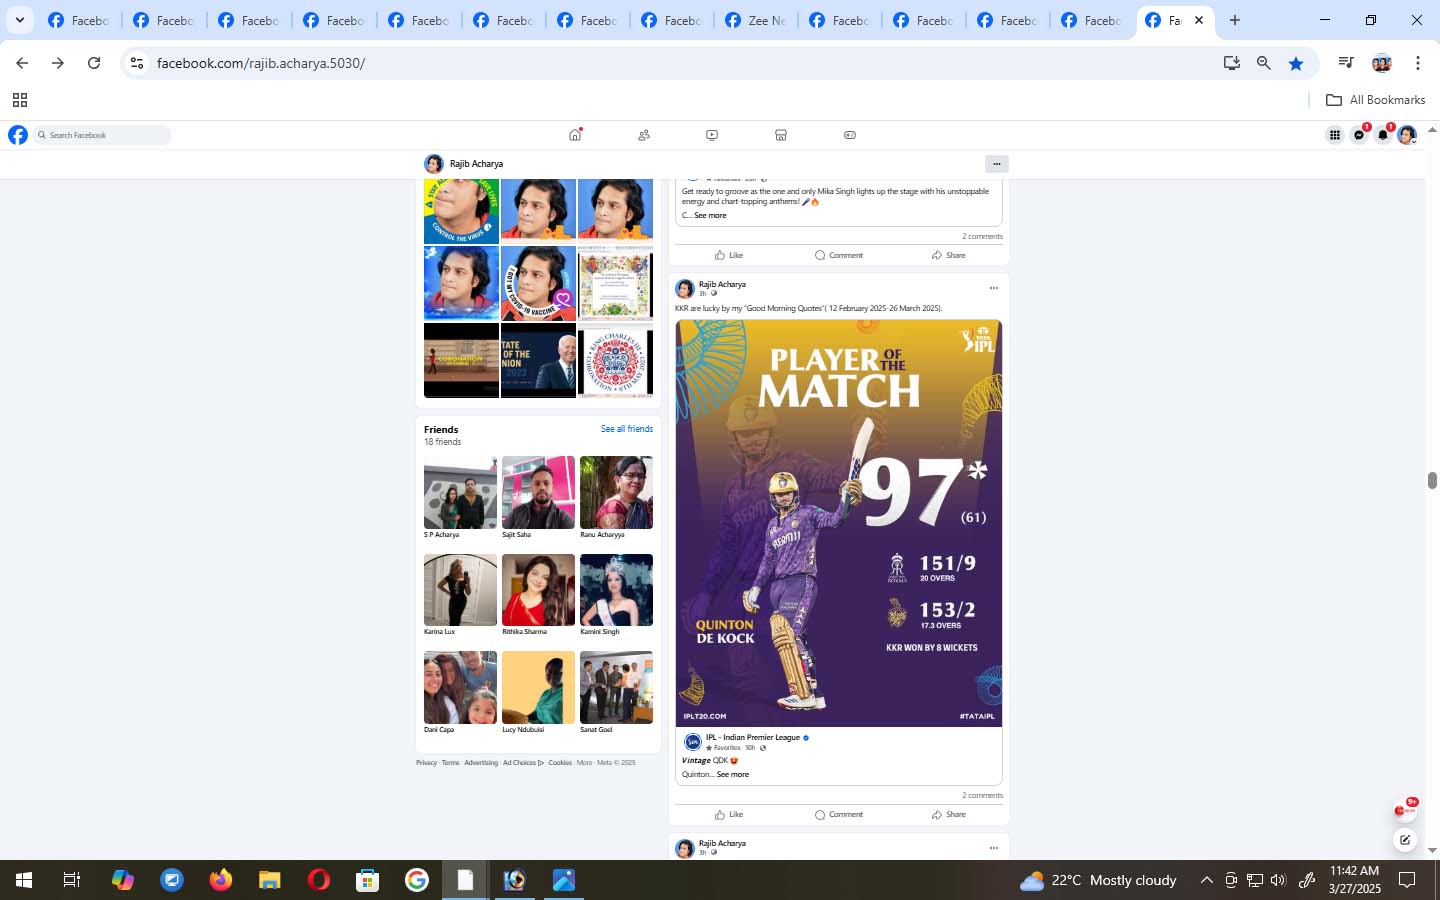
Task: Open Rithika Sharma's friend photo
Action: [538, 590]
